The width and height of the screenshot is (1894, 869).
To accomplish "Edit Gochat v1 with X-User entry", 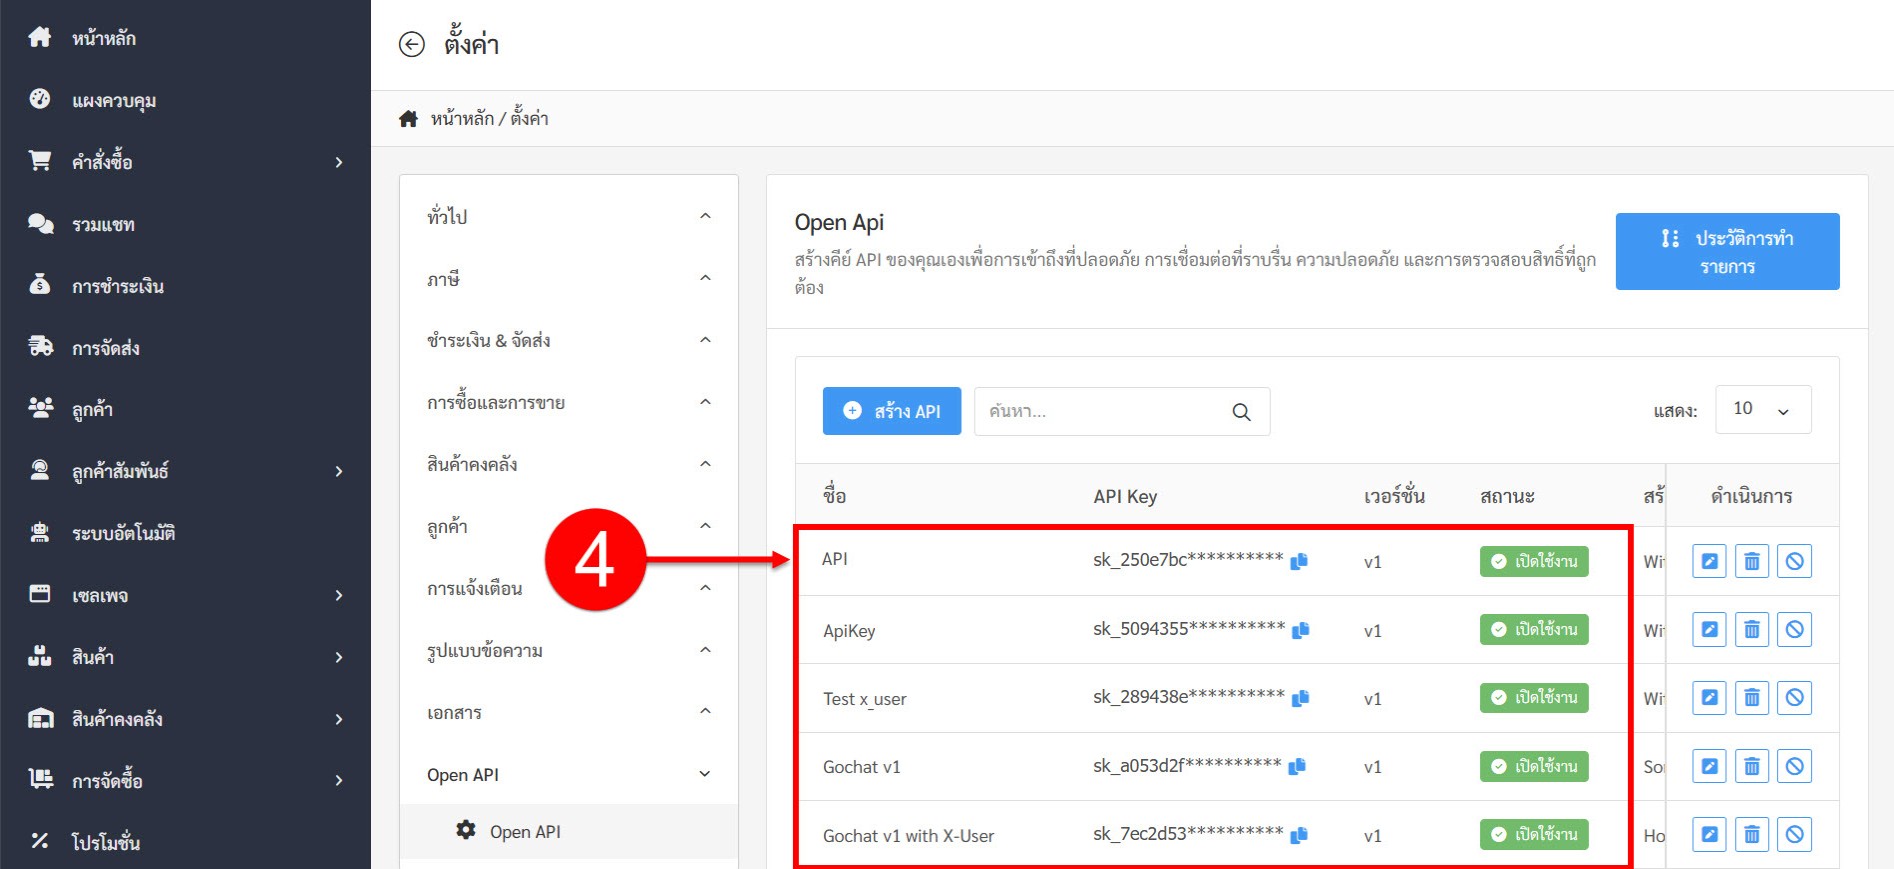I will [x=1709, y=835].
